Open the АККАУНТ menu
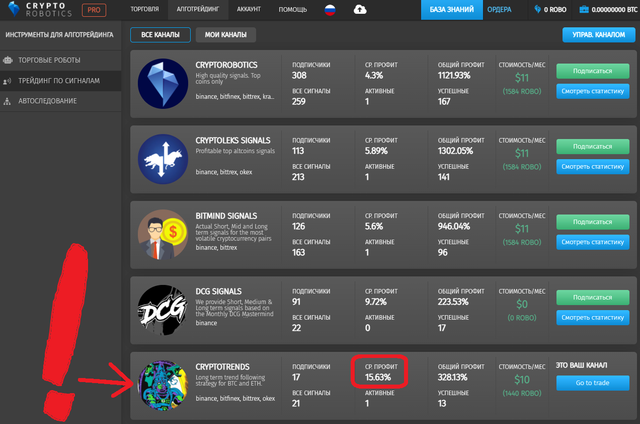This screenshot has height=424, width=640. 249,9
